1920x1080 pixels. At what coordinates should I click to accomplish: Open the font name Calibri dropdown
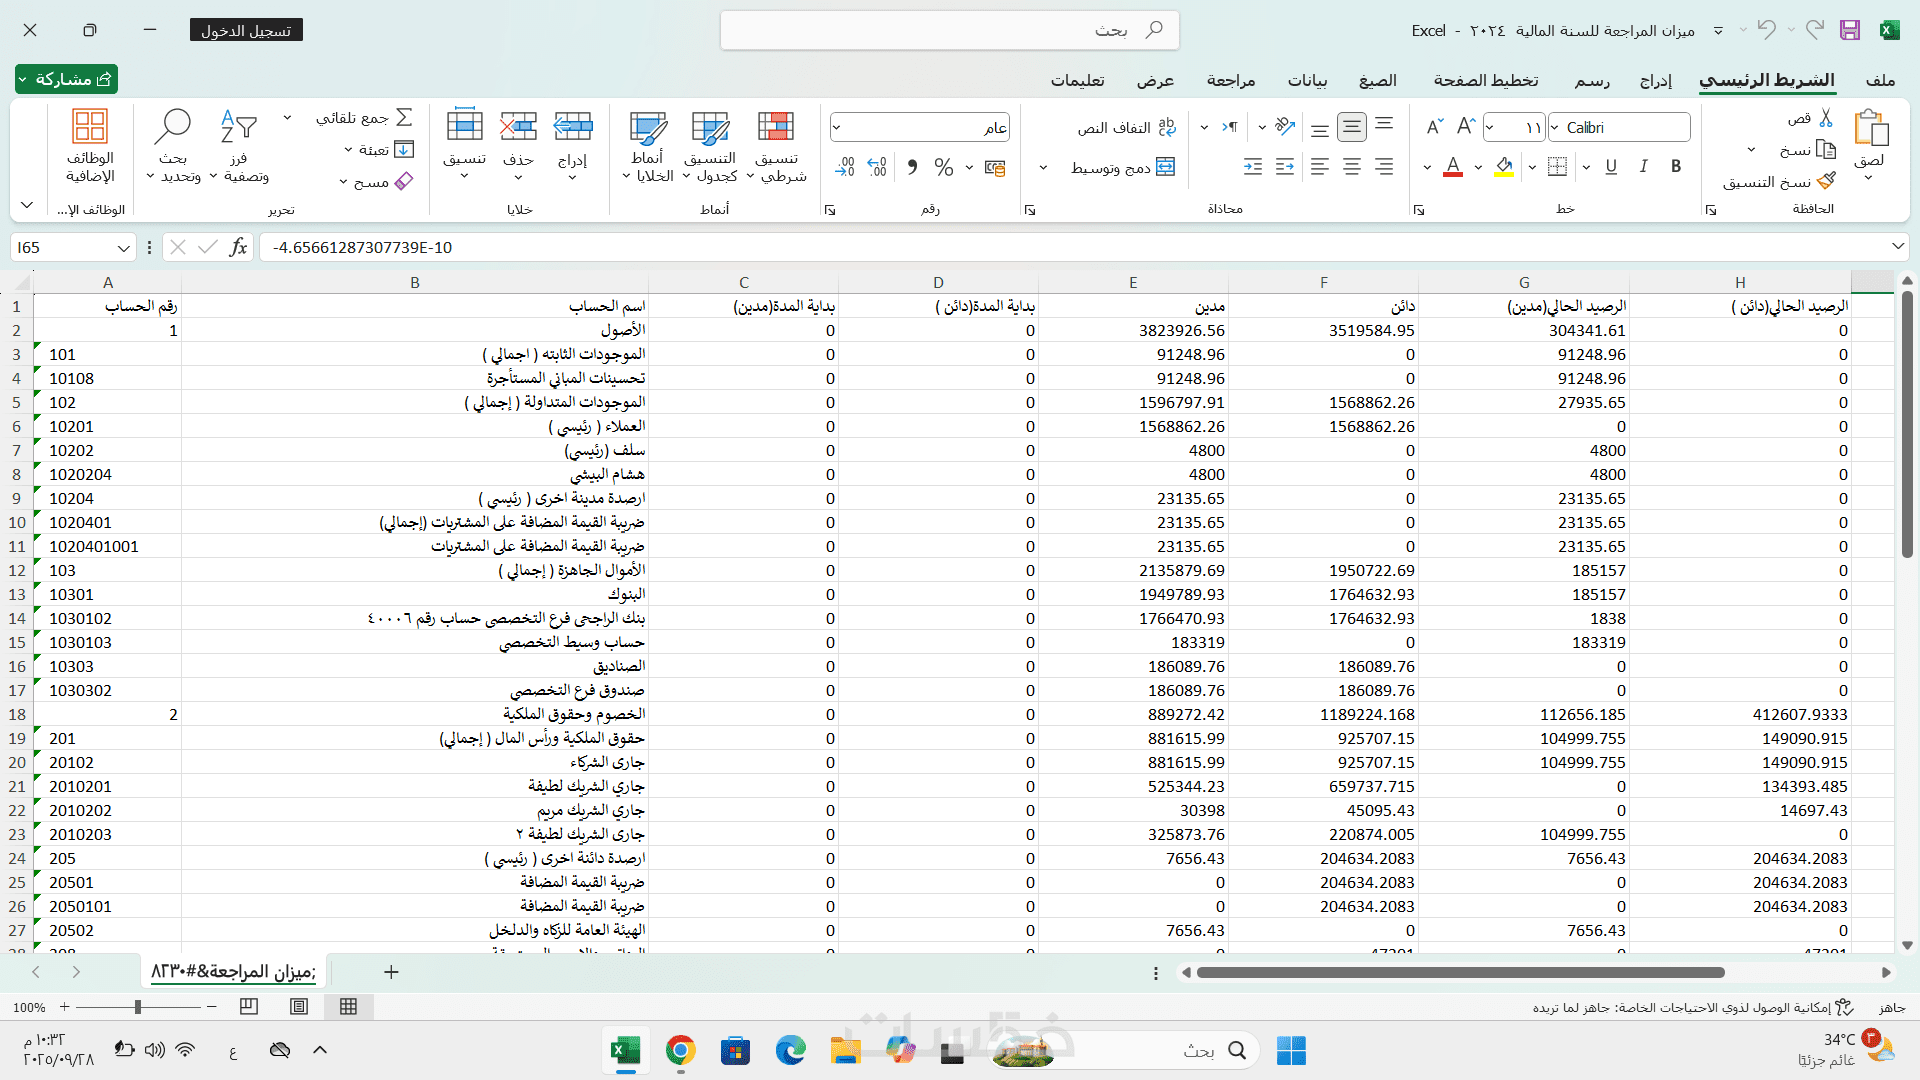point(1555,127)
